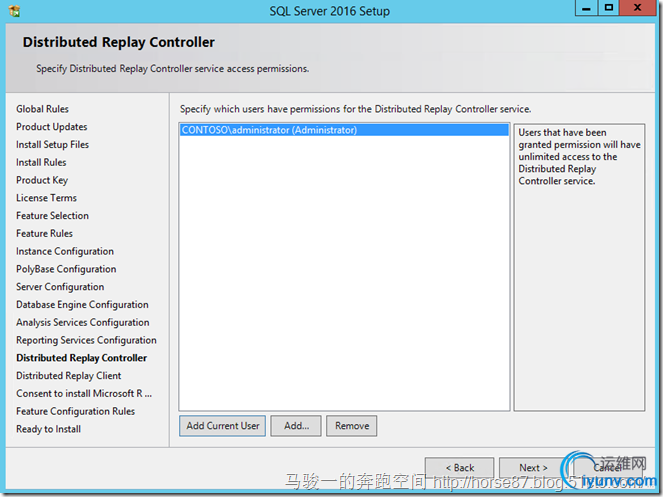This screenshot has width=663, height=497.
Task: Remove the selected user
Action: tap(351, 426)
